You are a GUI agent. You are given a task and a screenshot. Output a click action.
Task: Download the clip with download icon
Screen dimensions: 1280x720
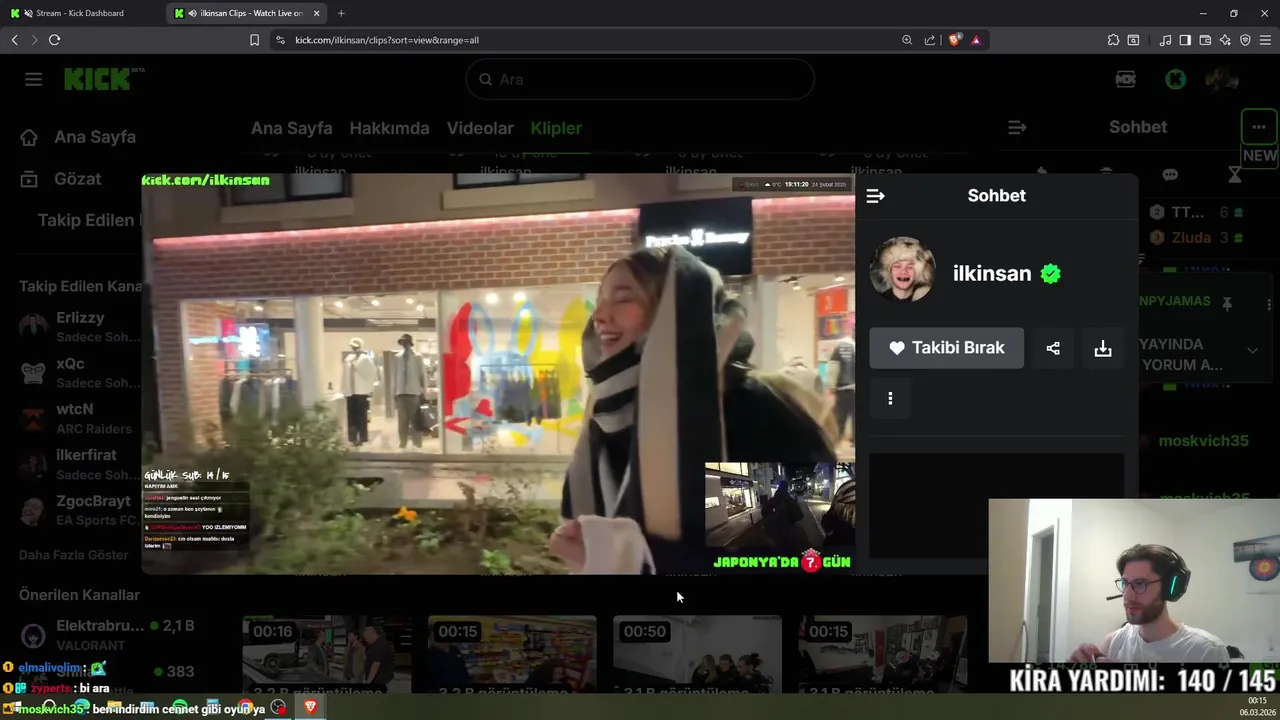1103,348
